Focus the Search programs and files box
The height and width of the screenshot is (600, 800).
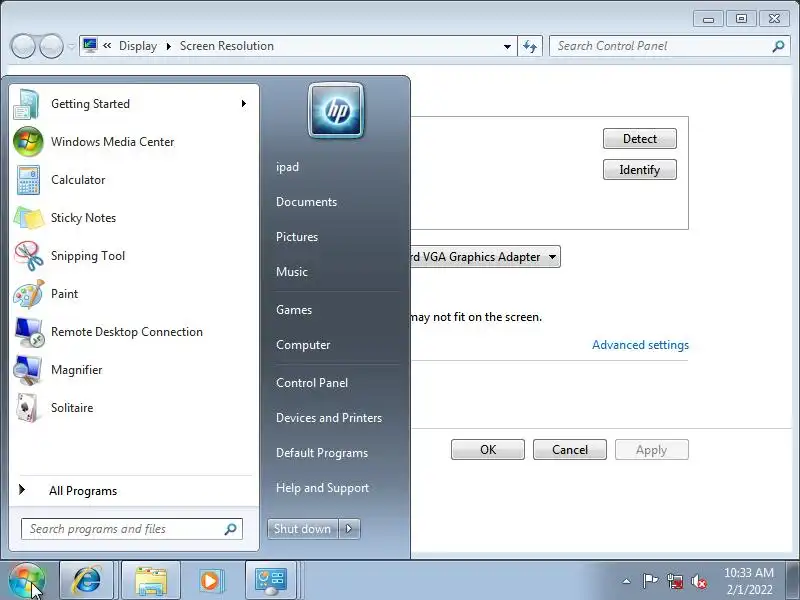tap(132, 529)
